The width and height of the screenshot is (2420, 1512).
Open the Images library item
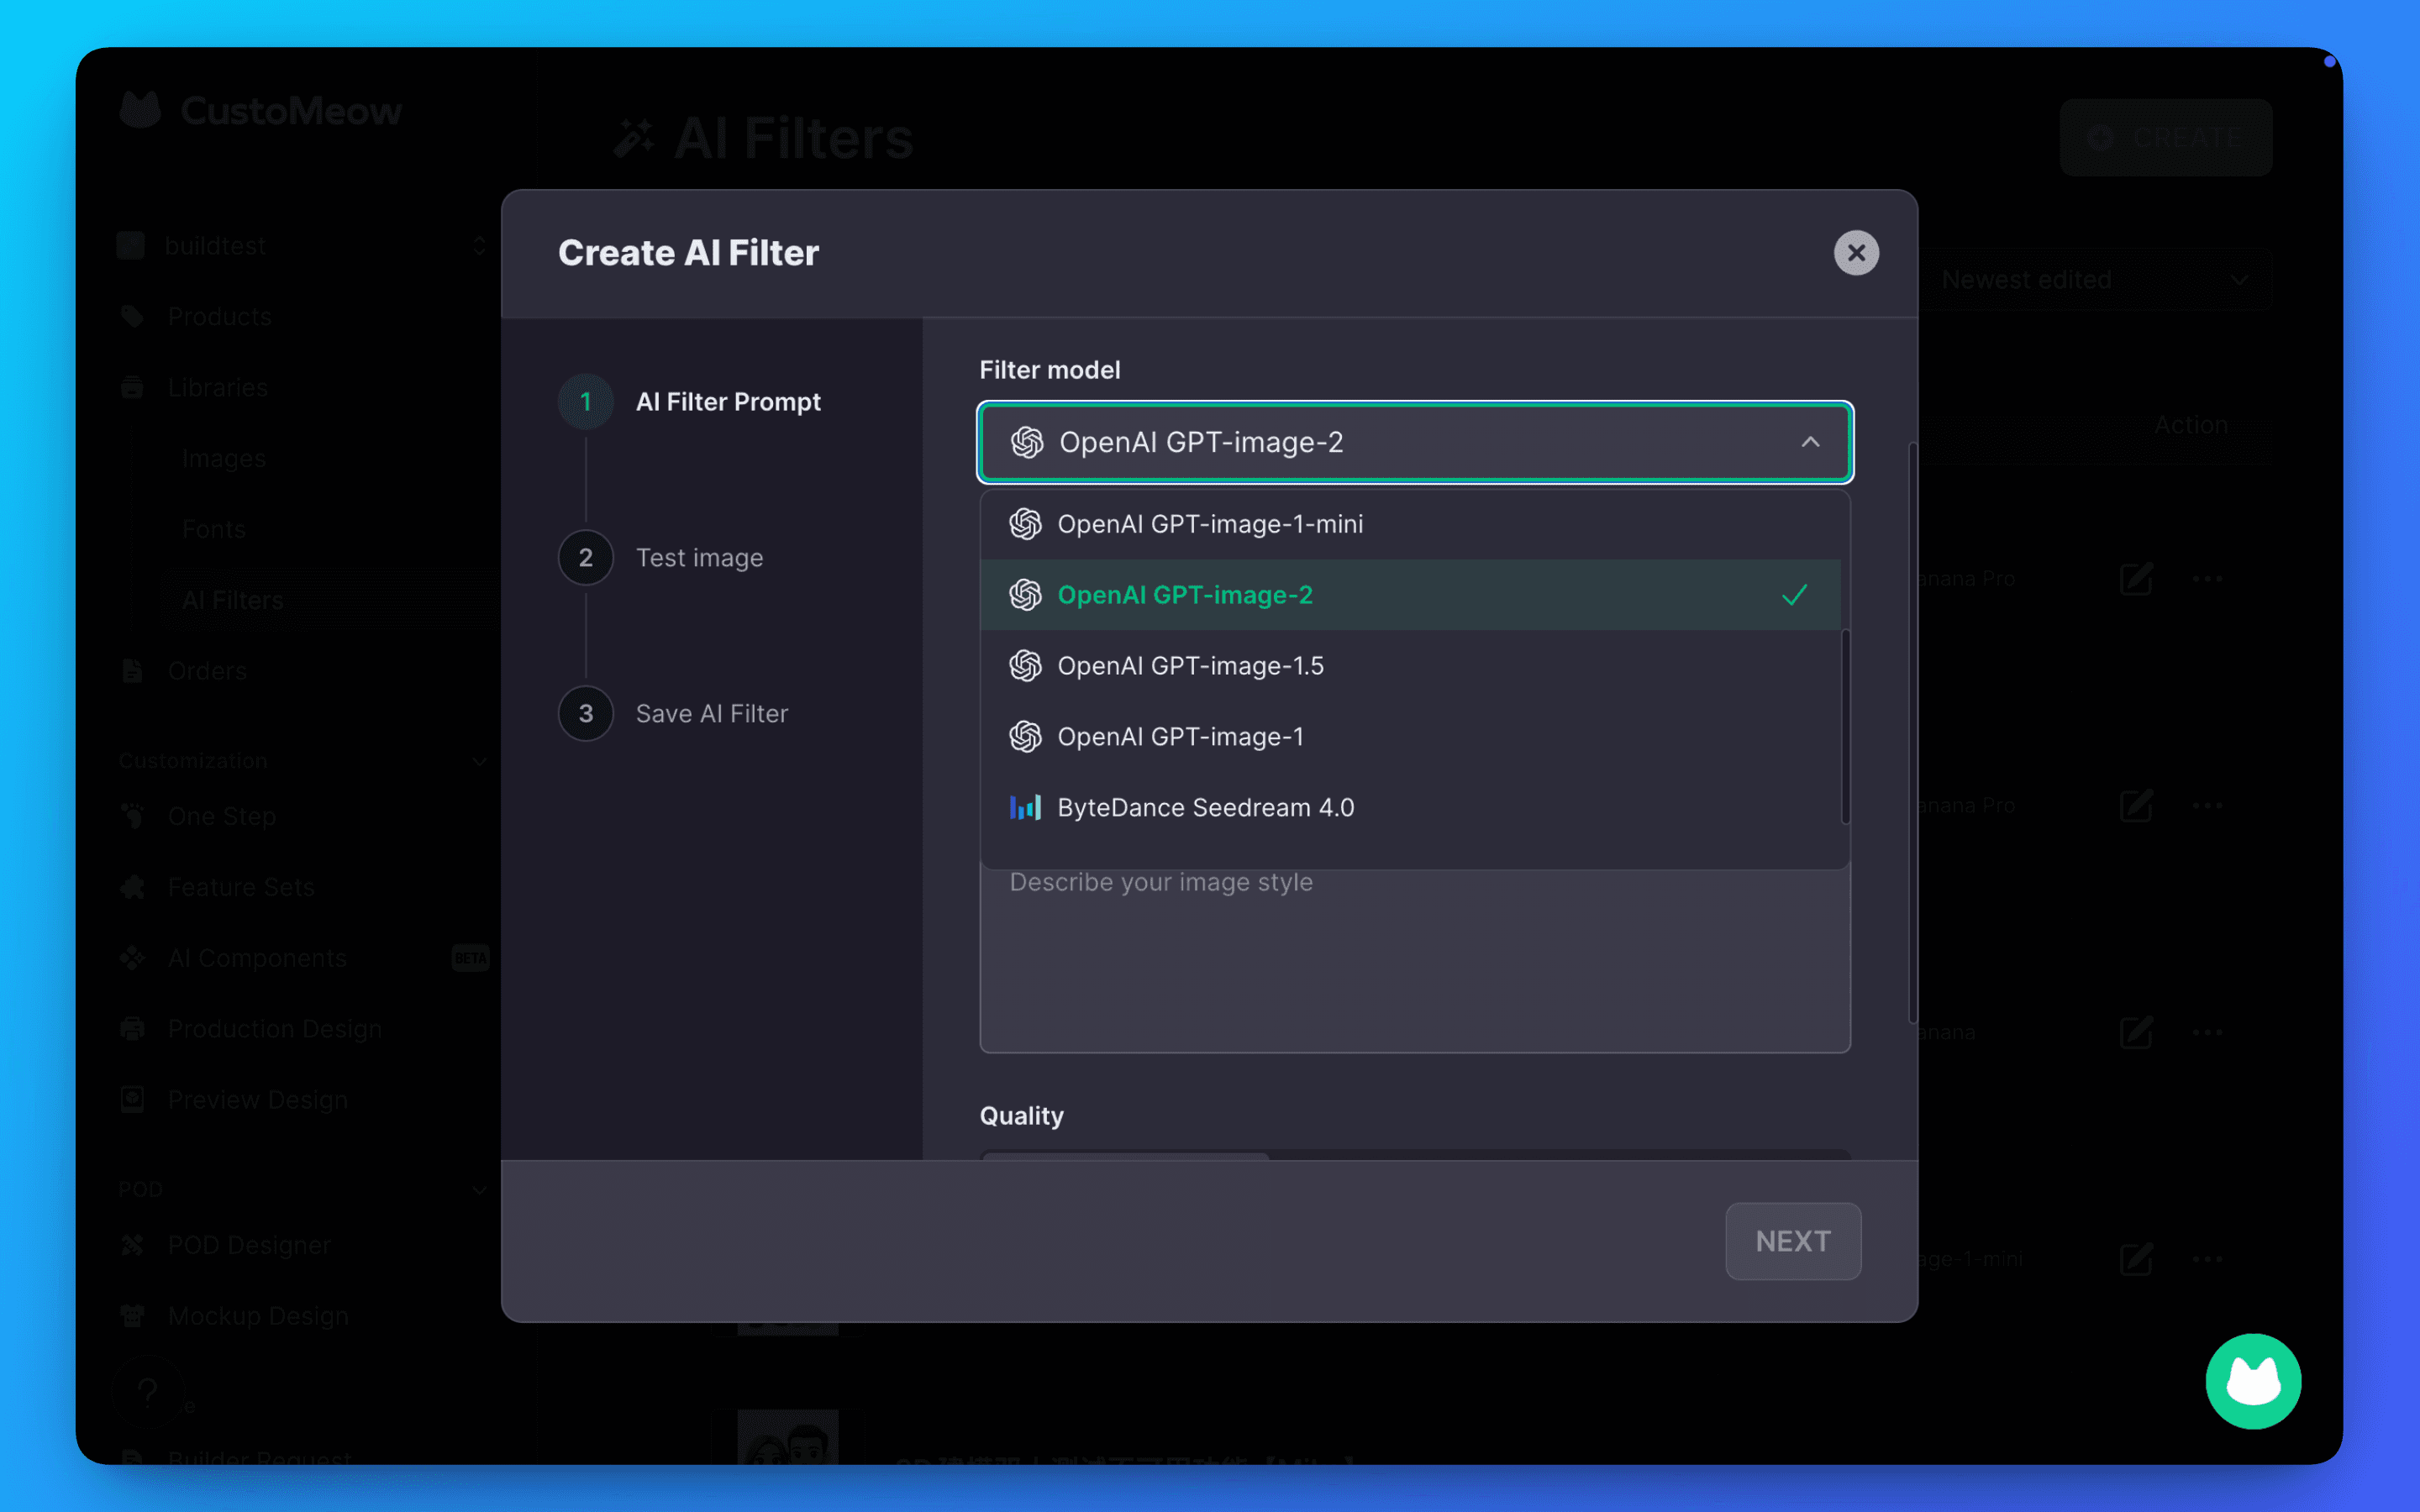coord(224,459)
